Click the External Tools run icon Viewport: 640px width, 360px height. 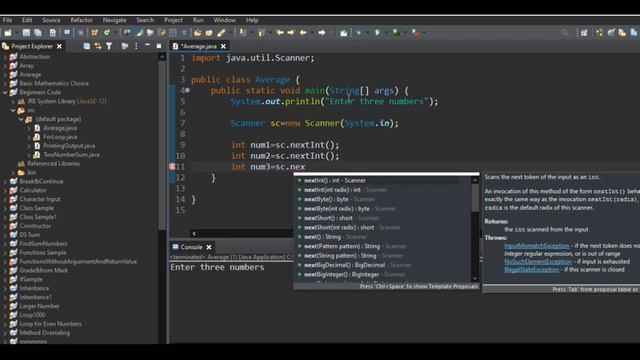tap(415, 33)
